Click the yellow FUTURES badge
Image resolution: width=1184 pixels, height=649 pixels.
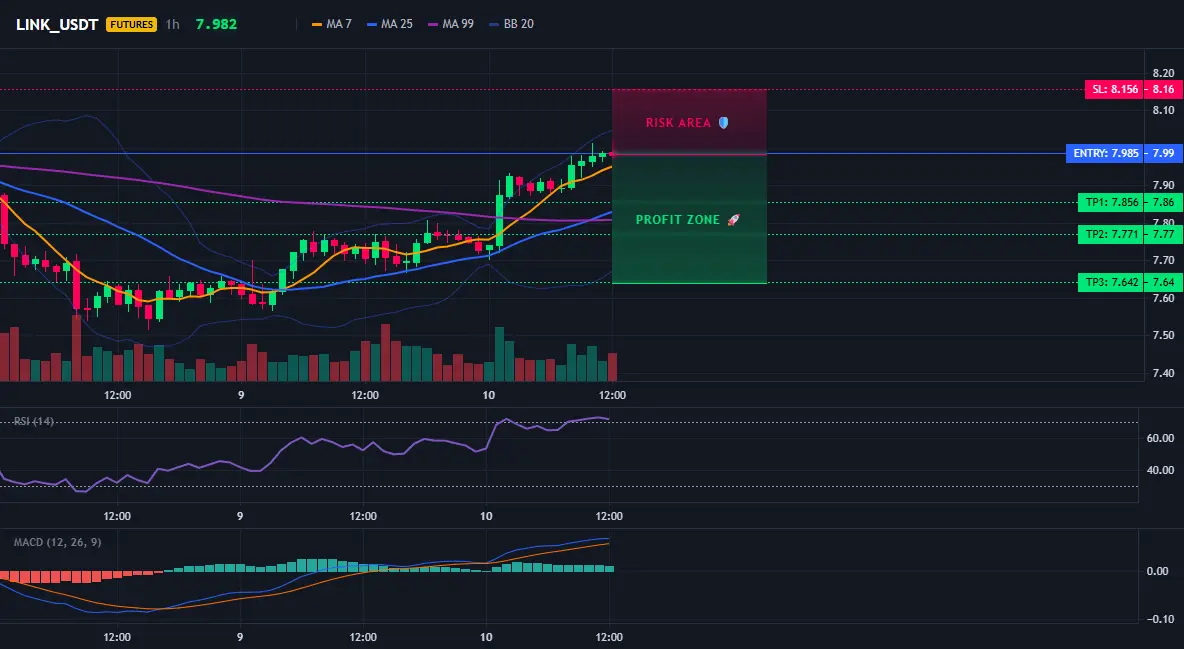click(131, 24)
